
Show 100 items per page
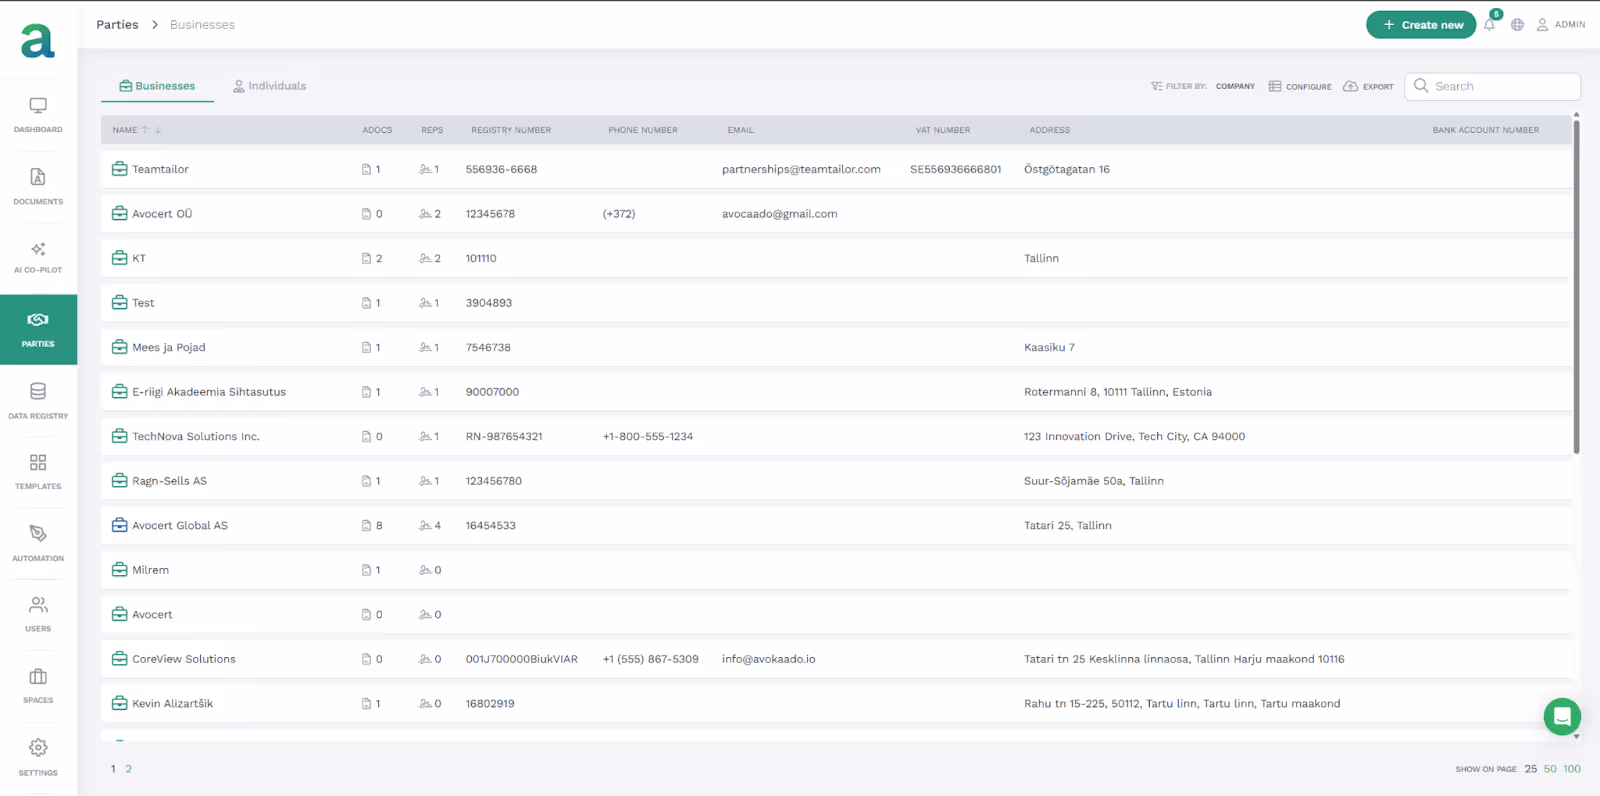(1572, 769)
